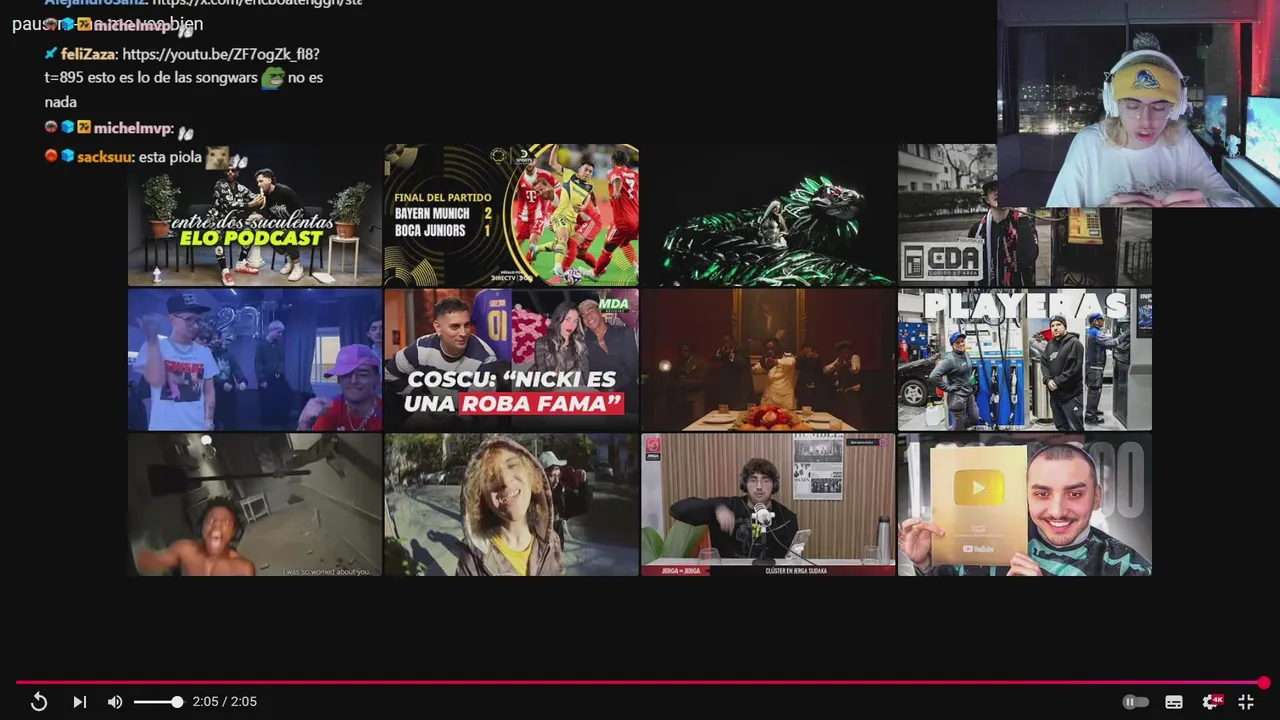1280x720 pixels.
Task: Open the ELO Podcast suggested video
Action: (255, 215)
